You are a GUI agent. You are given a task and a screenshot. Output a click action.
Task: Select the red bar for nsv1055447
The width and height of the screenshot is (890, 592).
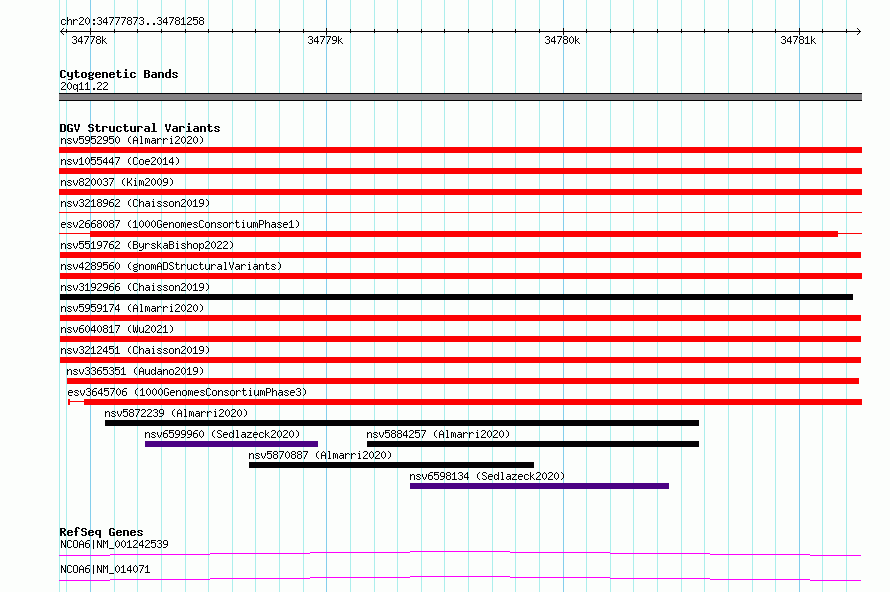click(x=460, y=171)
